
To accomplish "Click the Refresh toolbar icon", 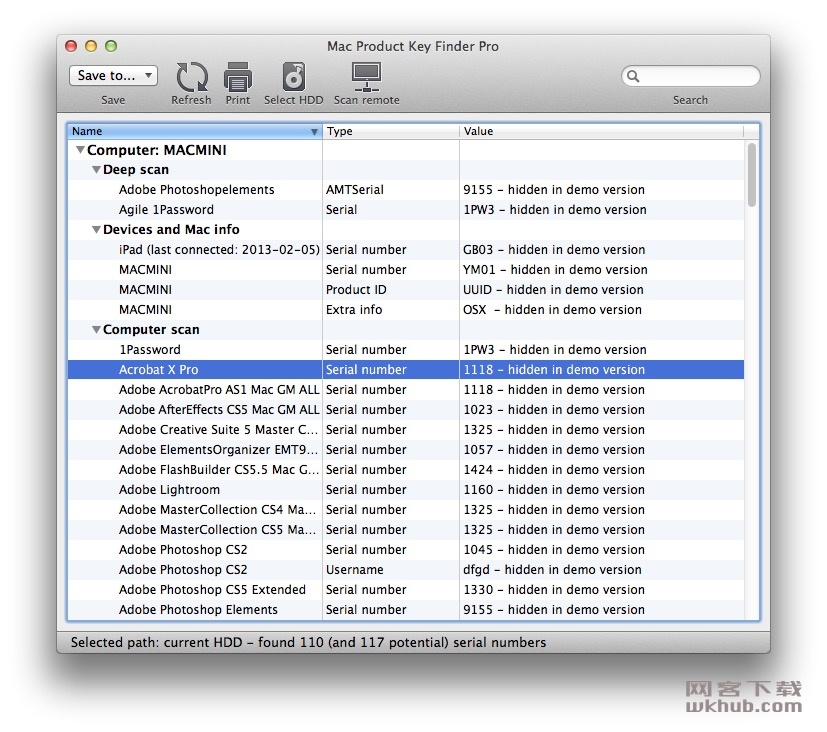I will coord(191,78).
